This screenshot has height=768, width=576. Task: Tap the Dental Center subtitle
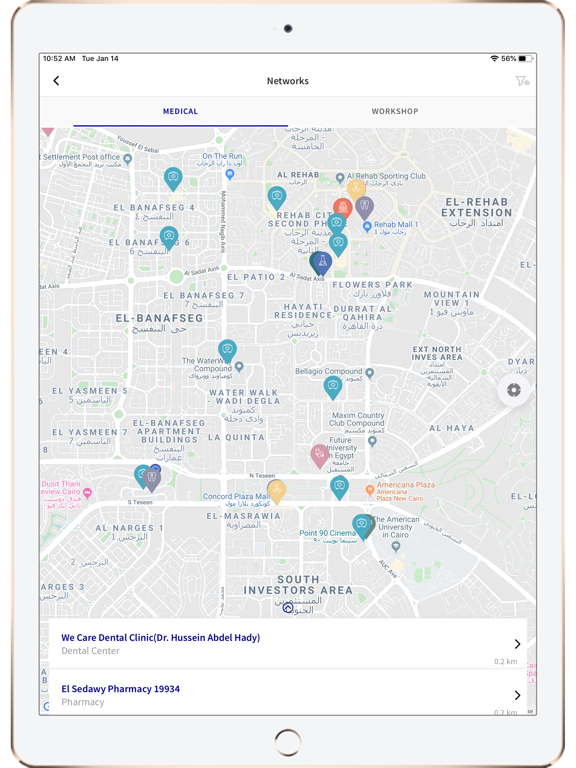[x=90, y=651]
